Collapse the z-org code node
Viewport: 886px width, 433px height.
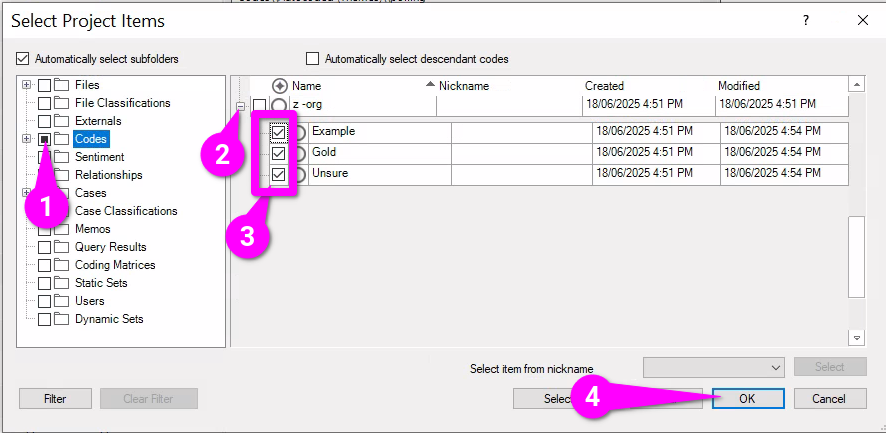pos(240,105)
